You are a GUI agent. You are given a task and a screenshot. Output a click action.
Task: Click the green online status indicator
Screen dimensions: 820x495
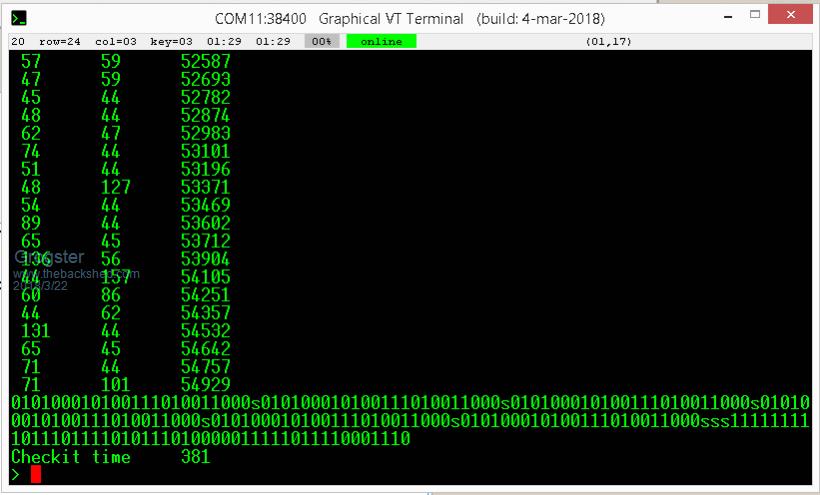coord(381,41)
